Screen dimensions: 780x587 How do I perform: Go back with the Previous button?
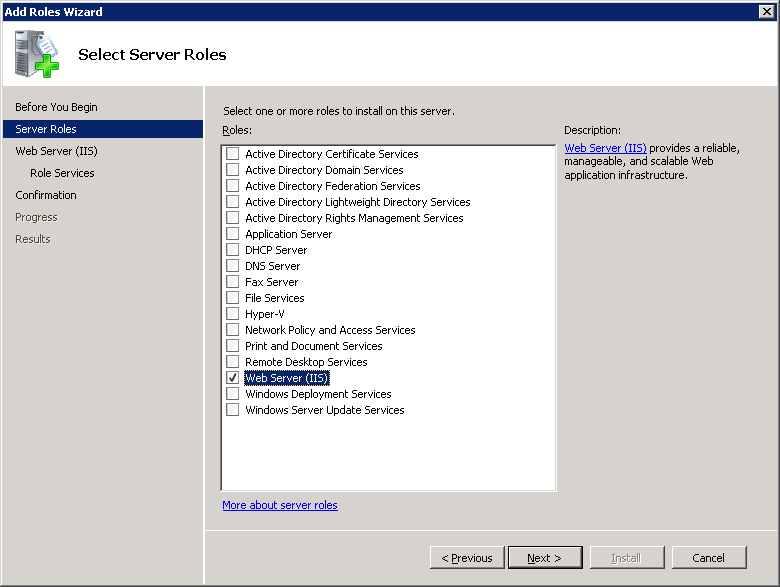pyautogui.click(x=467, y=558)
